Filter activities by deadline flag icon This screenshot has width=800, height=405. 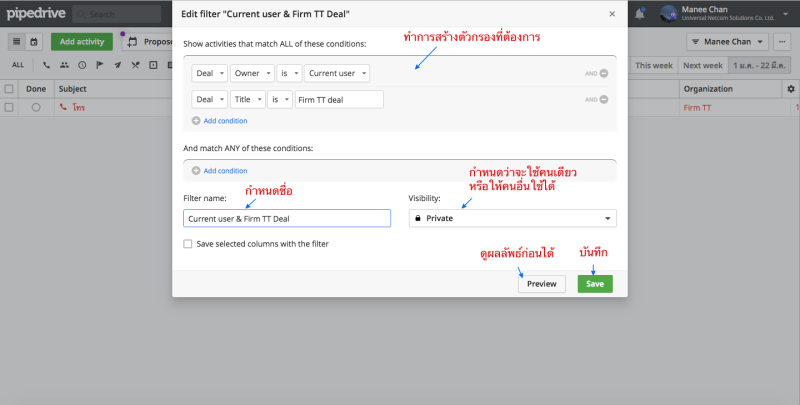tap(99, 65)
